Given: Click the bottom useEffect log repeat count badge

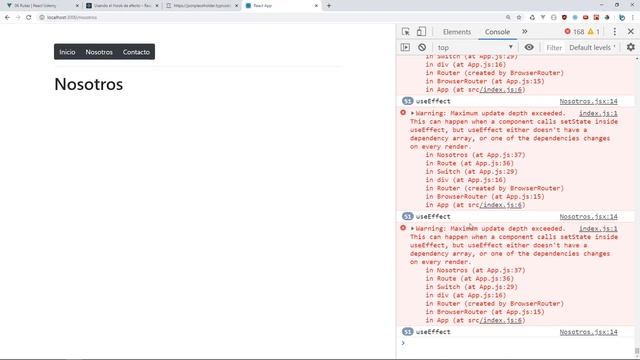Looking at the screenshot, I should point(407,332).
